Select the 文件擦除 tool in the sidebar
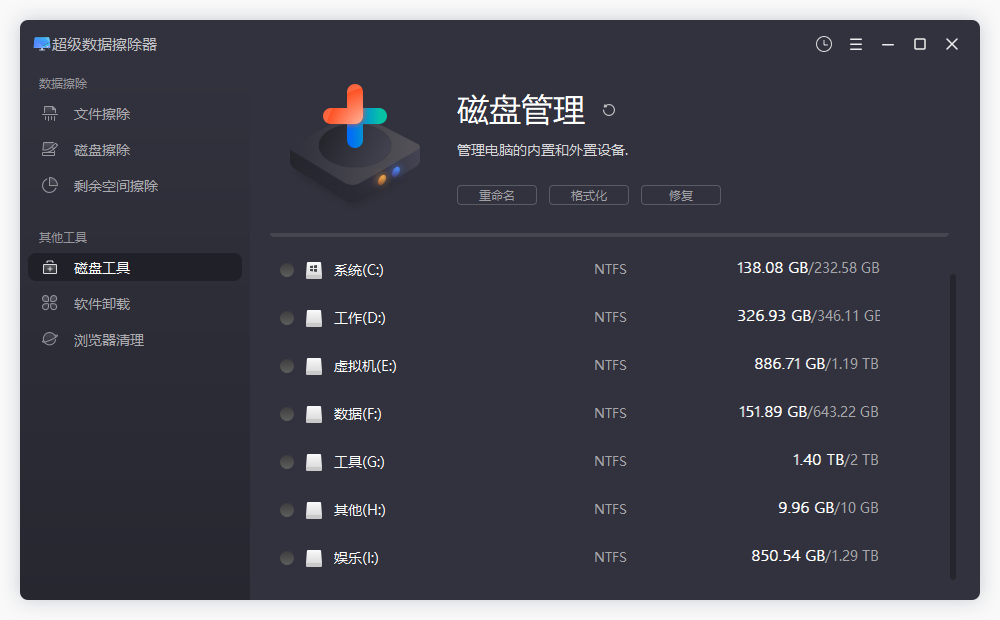This screenshot has width=1000, height=620. pyautogui.click(x=48, y=113)
